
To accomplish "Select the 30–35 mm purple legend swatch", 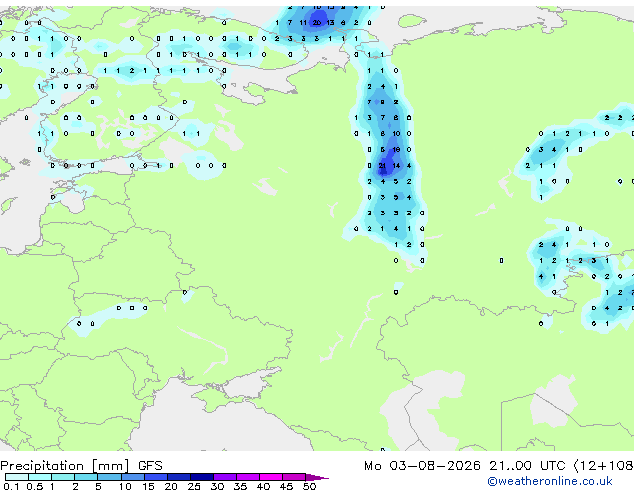I will point(225,477).
